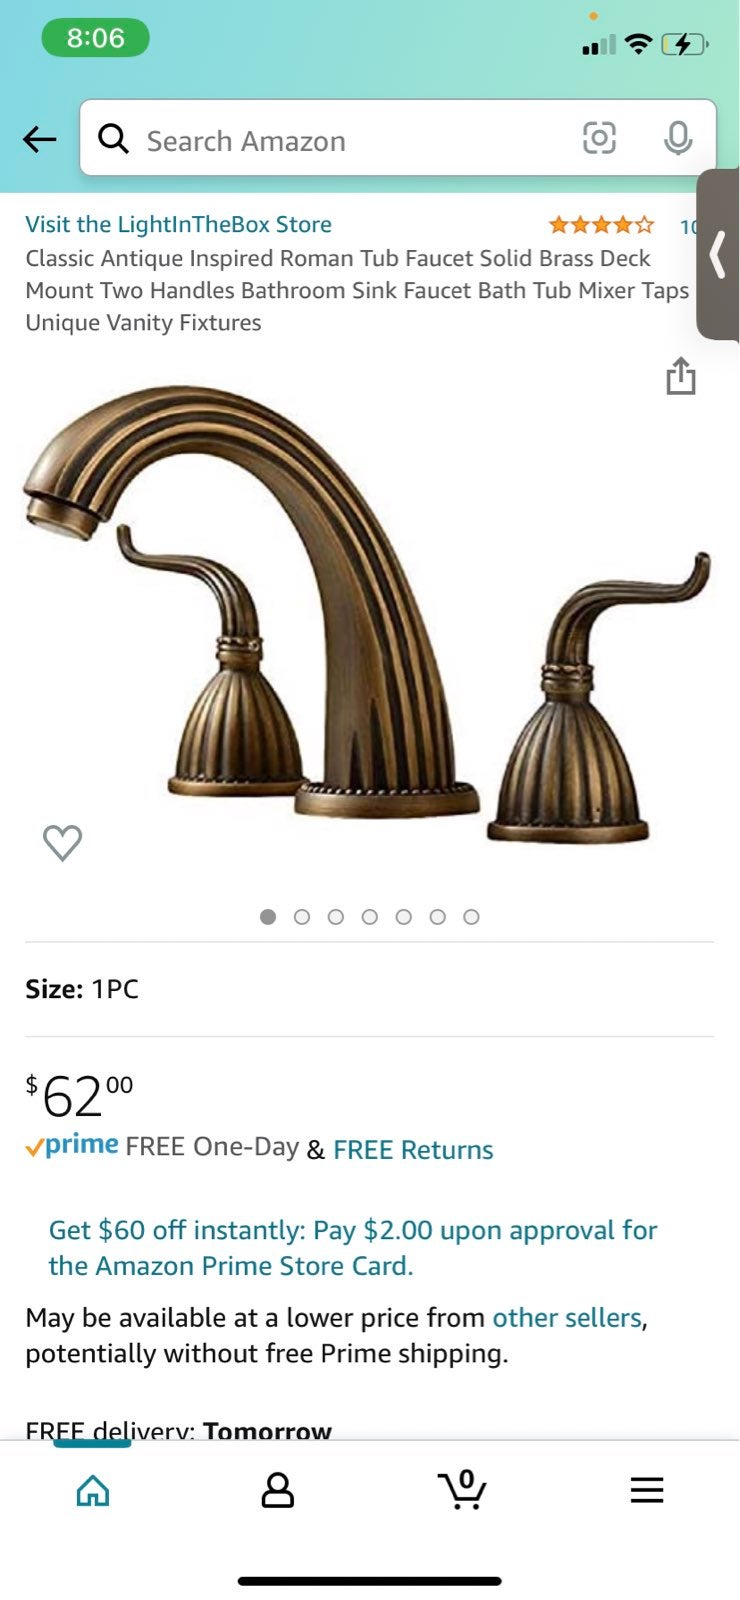The image size is (740, 1600).
Task: Open camera lens search icon
Action: pyautogui.click(x=599, y=138)
